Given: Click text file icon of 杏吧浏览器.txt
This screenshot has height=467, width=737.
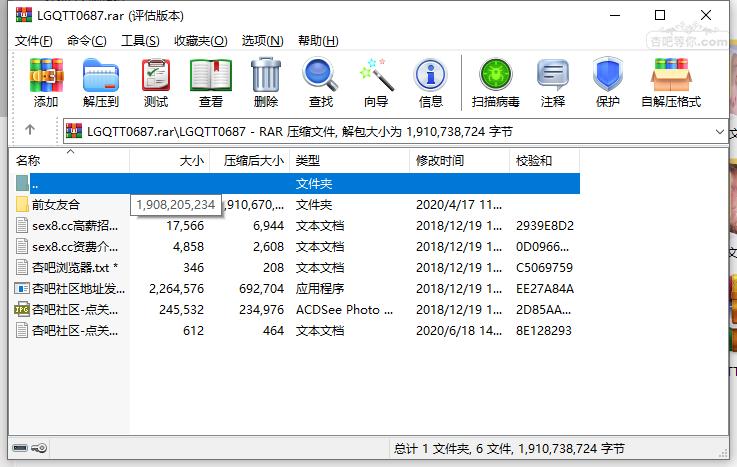Looking at the screenshot, I should point(22,267).
